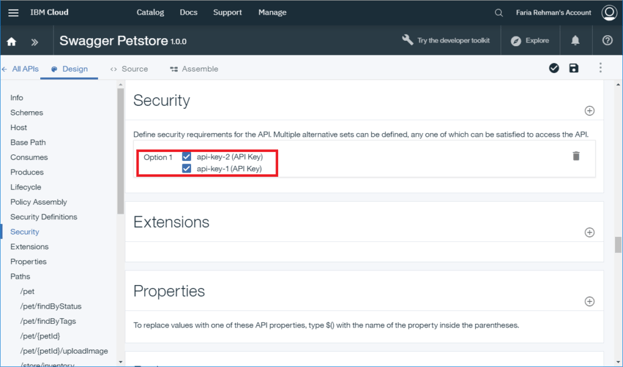Go back to All APIs
Image resolution: width=623 pixels, height=367 pixels.
coord(21,69)
